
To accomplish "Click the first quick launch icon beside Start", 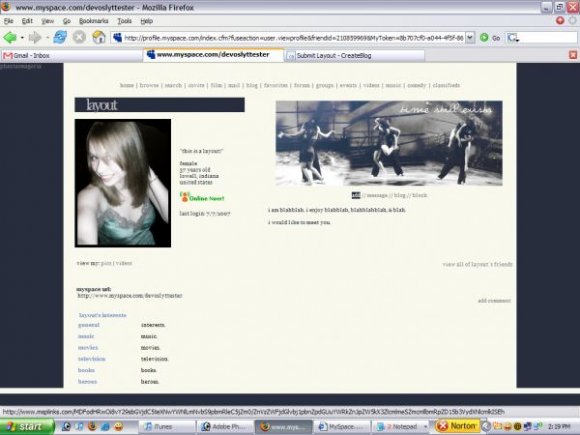I will pyautogui.click(x=66, y=426).
